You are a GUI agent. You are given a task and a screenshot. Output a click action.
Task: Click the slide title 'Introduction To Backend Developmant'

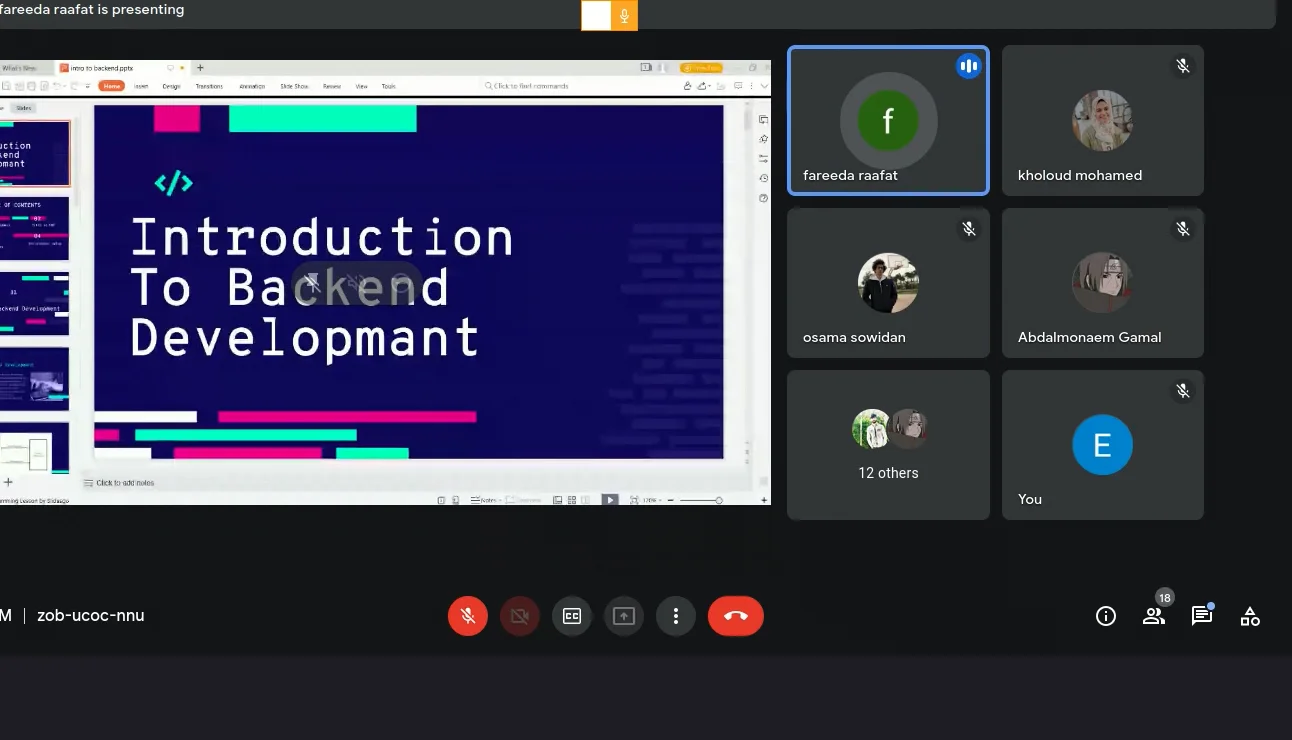[x=321, y=288]
